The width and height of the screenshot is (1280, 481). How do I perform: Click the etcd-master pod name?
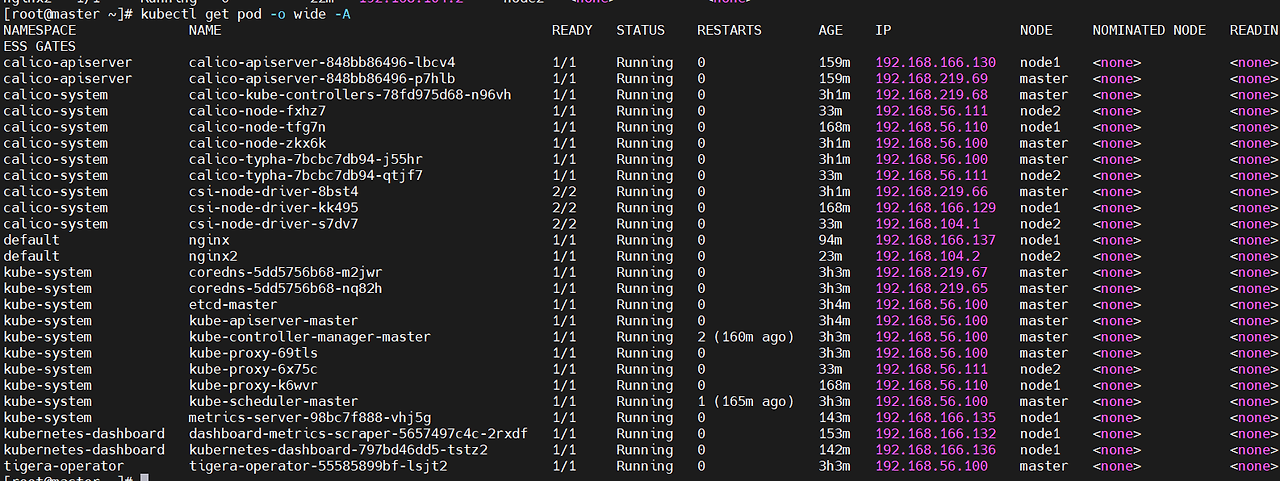point(233,304)
